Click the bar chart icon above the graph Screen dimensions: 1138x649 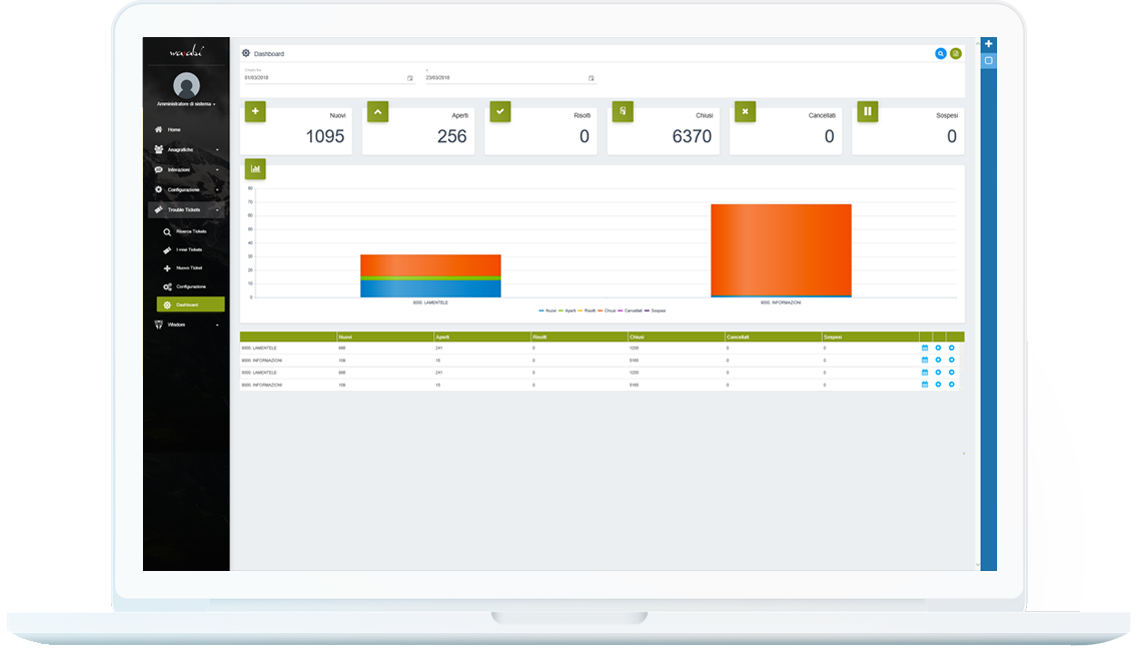255,169
